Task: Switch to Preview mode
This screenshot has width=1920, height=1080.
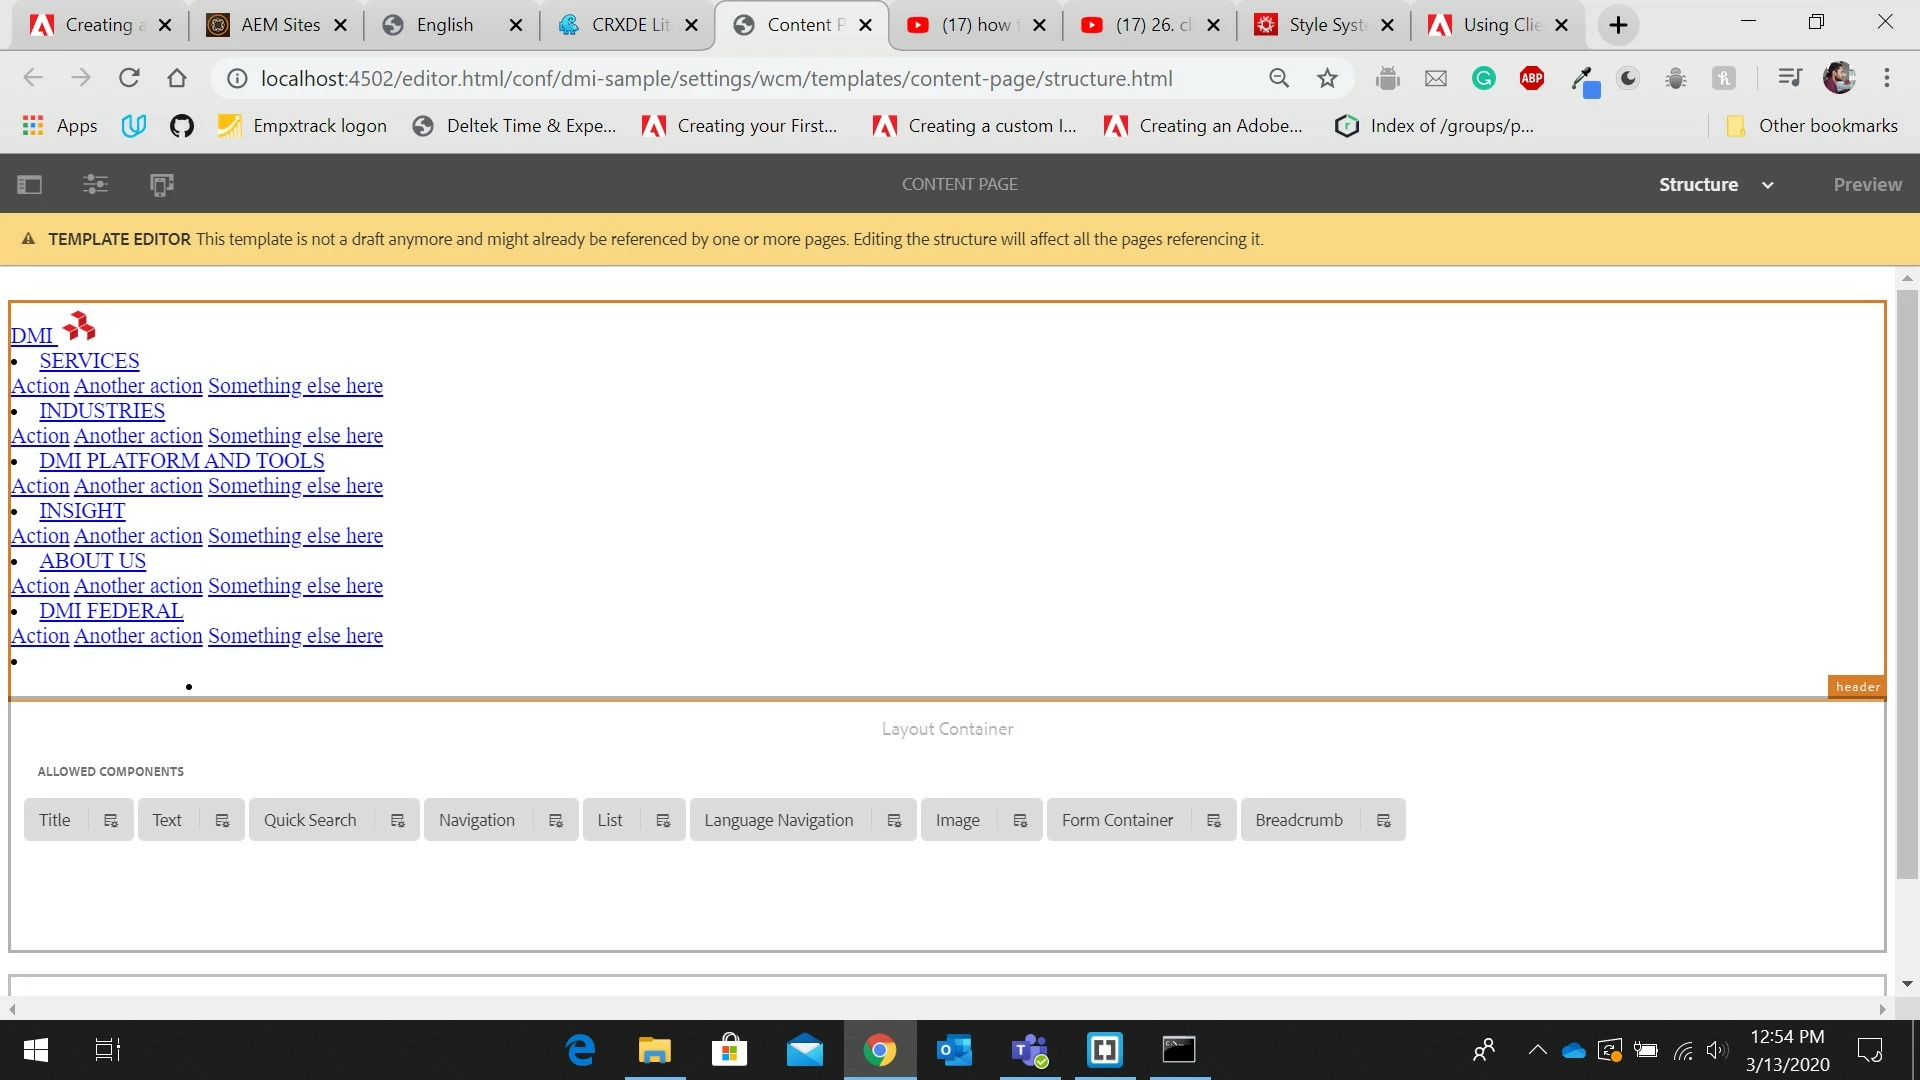Action: click(x=1867, y=184)
